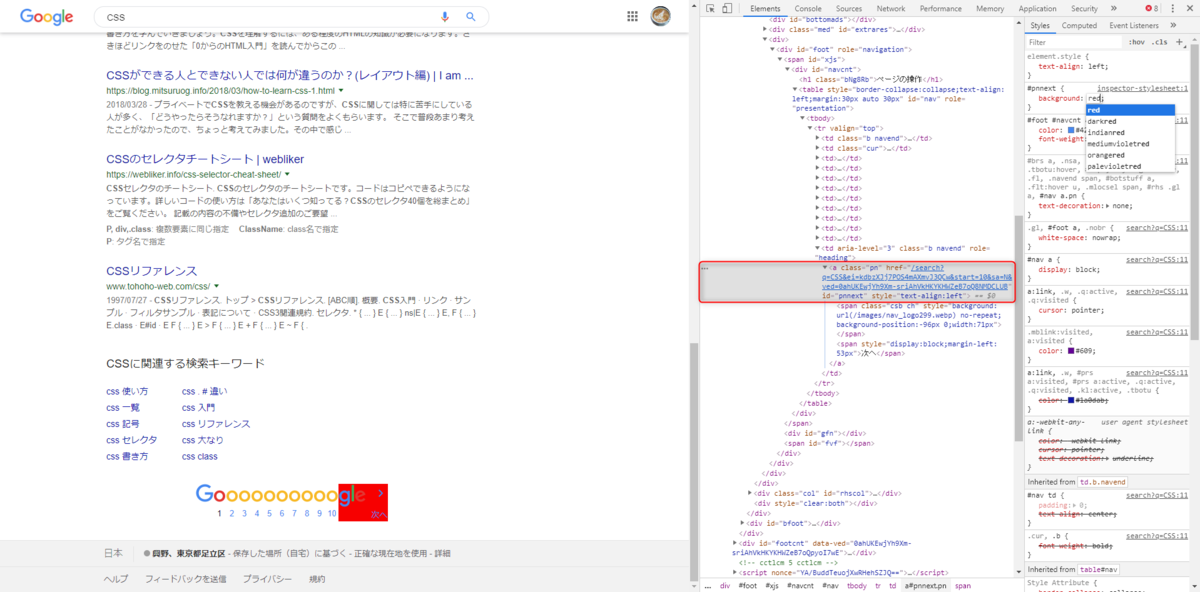Click the Google search magnifier button
1200x592 pixels.
point(471,17)
